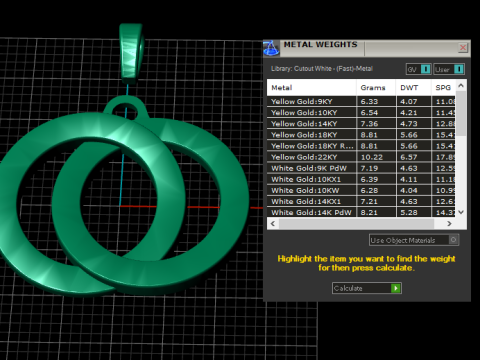
Task: Click the Library: Cutout White label
Action: (322, 69)
